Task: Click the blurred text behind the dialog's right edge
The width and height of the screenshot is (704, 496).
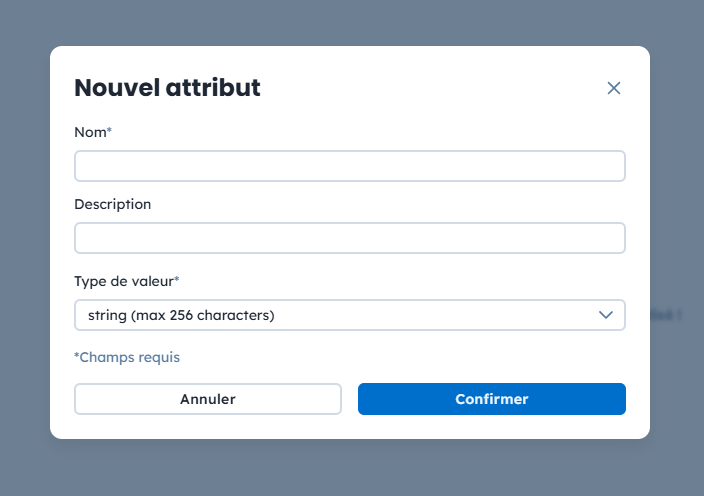Action: (x=667, y=315)
